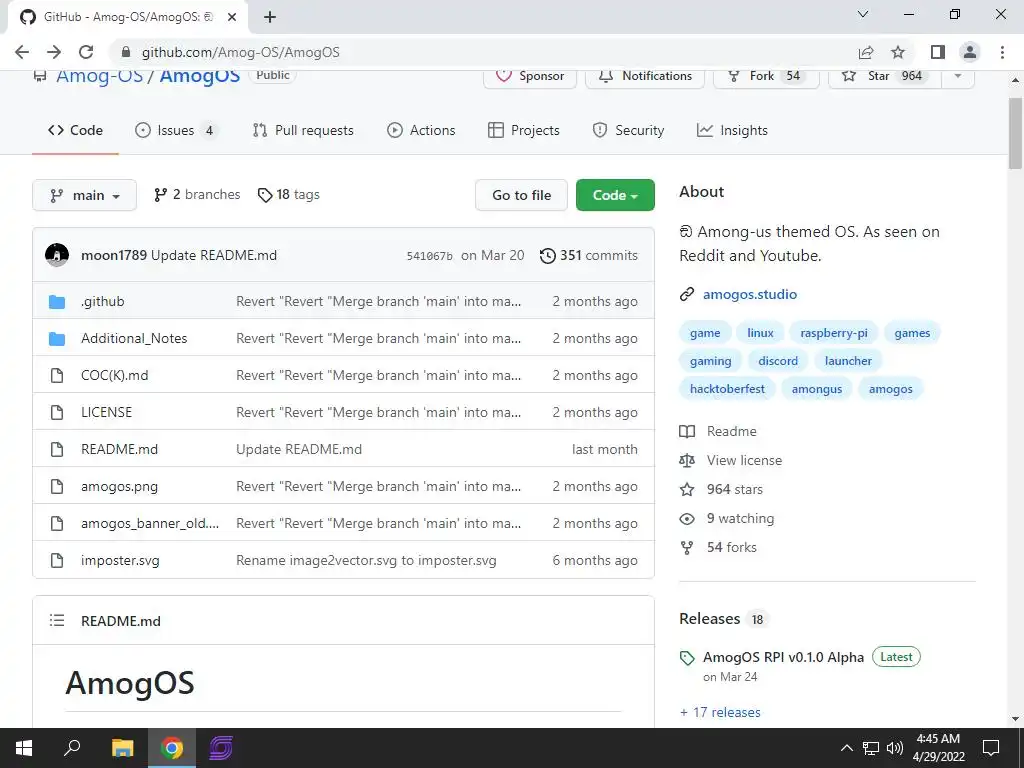Screen dimensions: 1024x768
Task: Open the Security tab
Action: point(628,131)
